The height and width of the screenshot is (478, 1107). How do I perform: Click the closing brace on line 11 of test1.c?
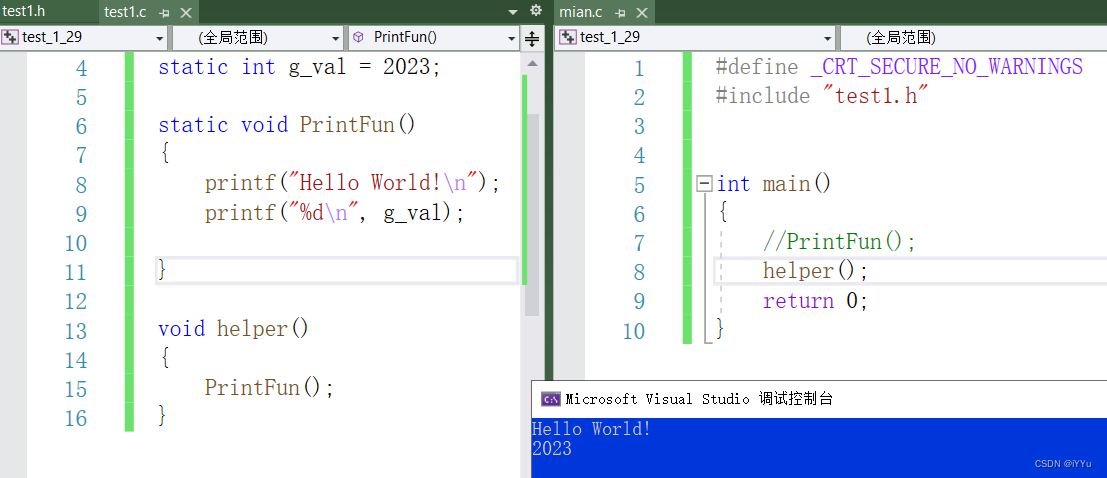[x=162, y=270]
